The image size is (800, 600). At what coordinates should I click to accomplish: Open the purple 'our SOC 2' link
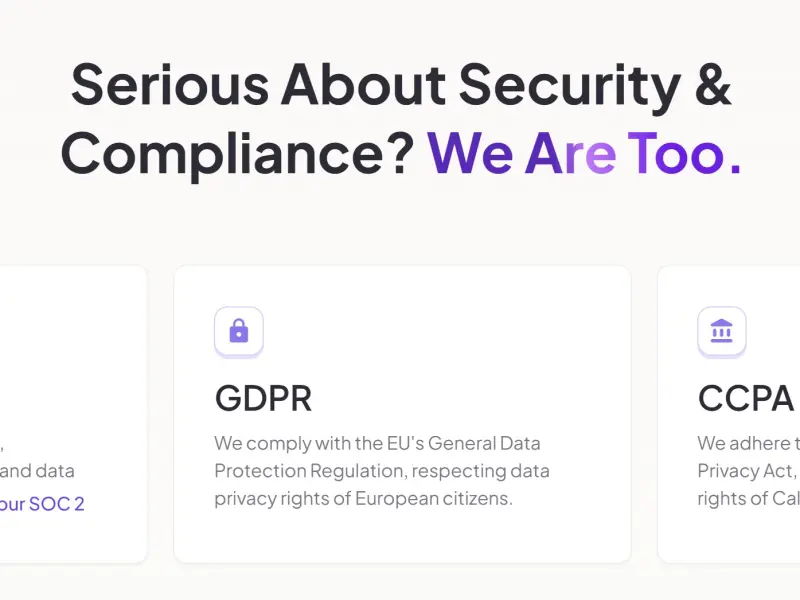[x=42, y=504]
